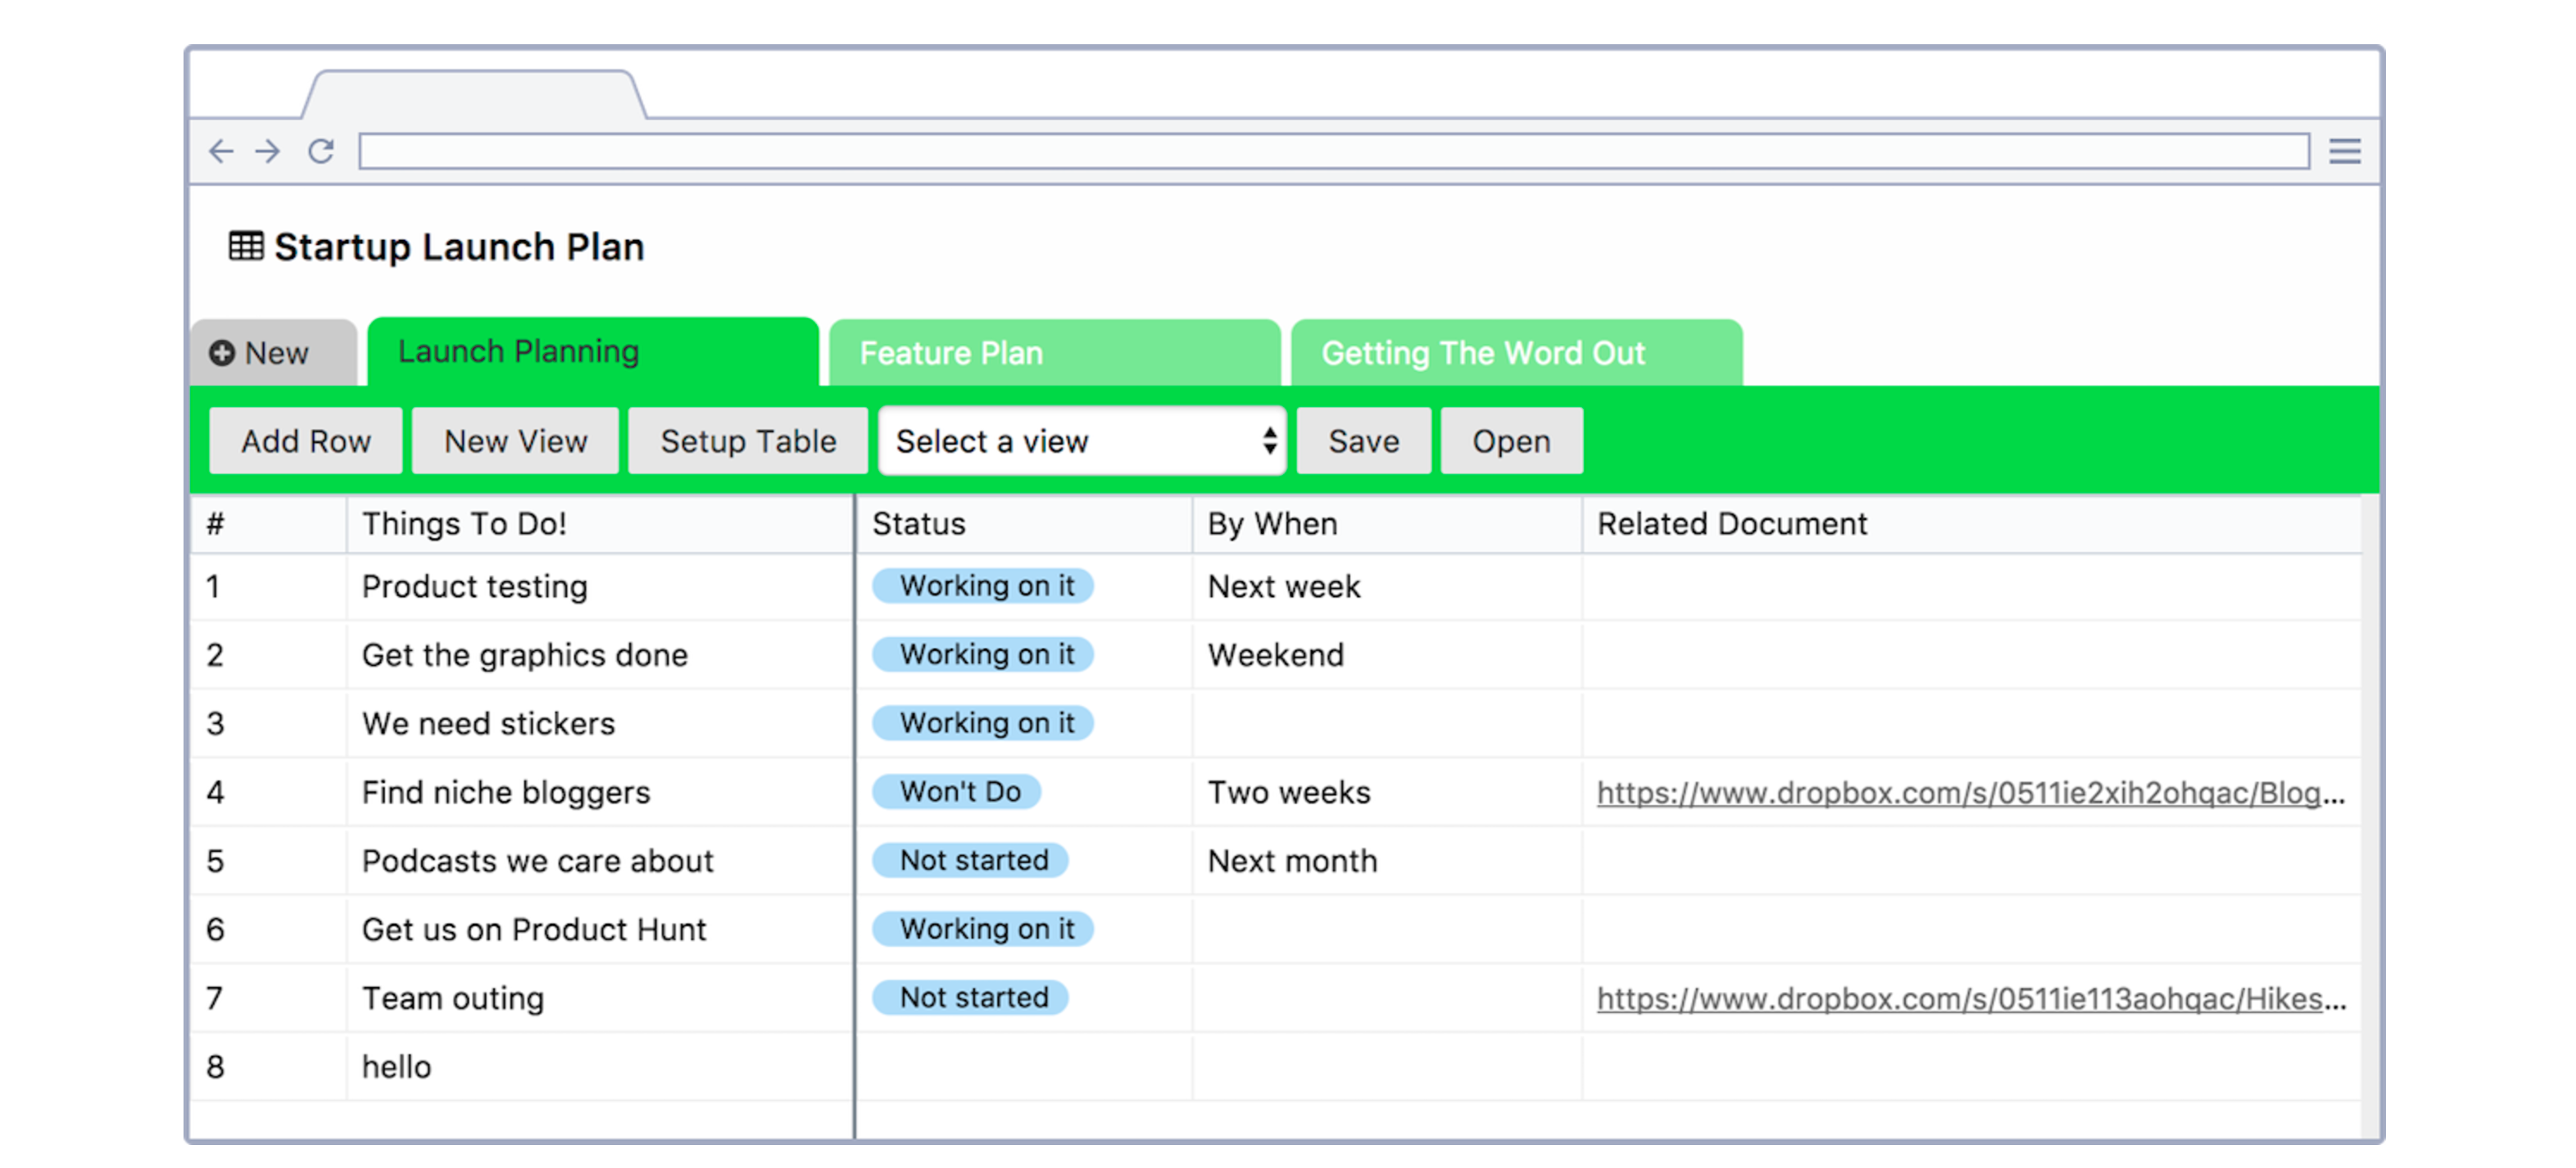Screen dimensions: 2576x1168
Task: Focus the browser address bar
Action: (1334, 151)
